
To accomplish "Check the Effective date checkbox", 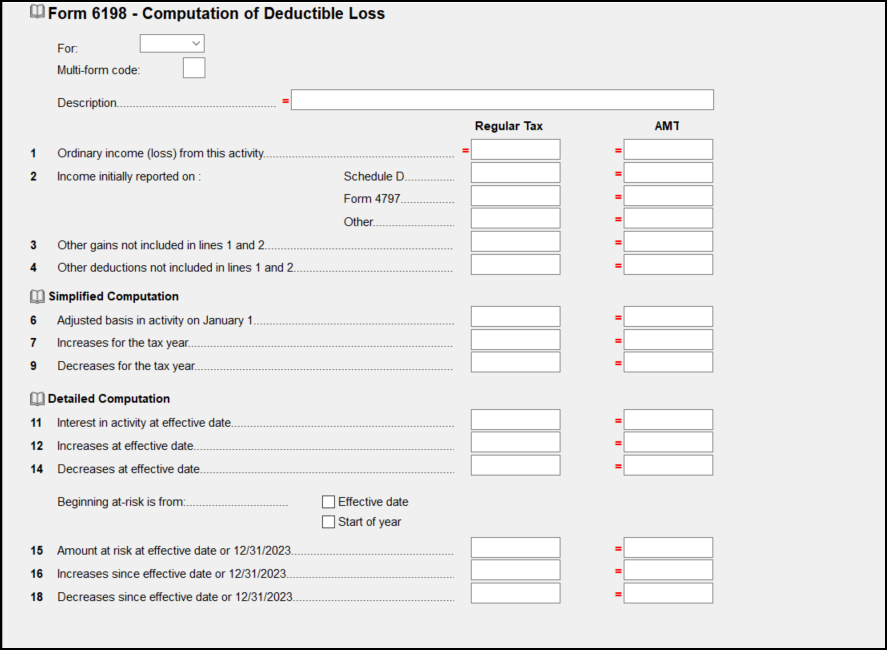I will pos(328,502).
